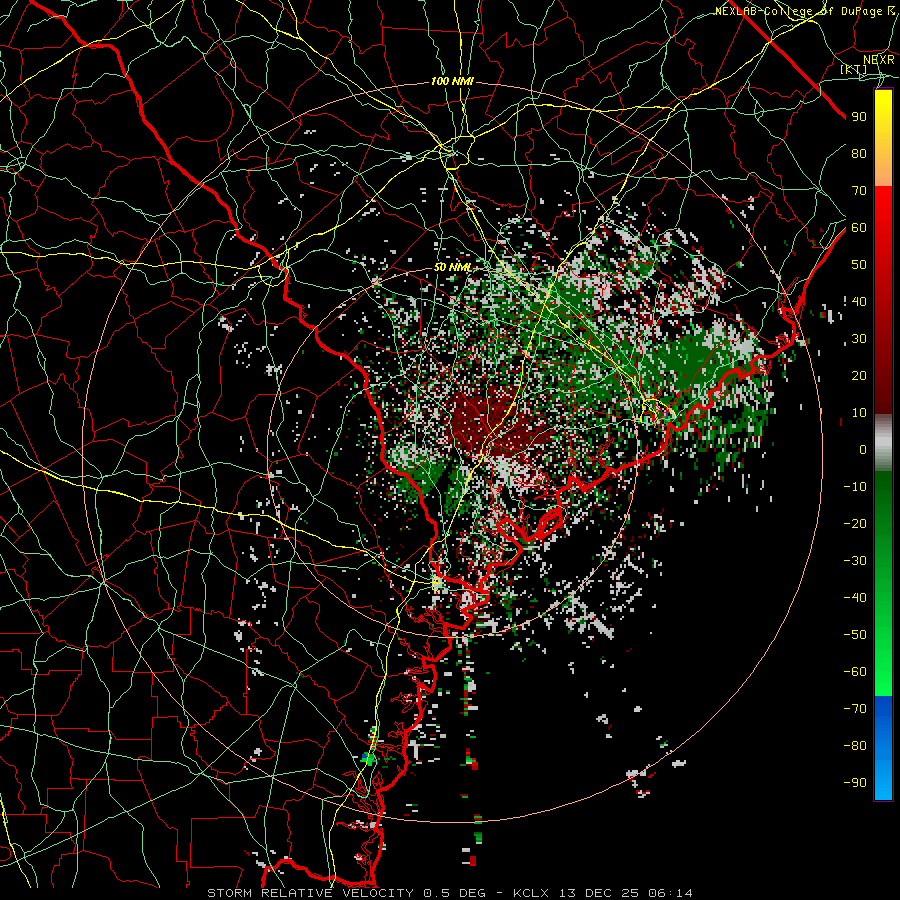Image resolution: width=900 pixels, height=900 pixels.
Task: Click the "[KT]" units label
Action: [854, 69]
